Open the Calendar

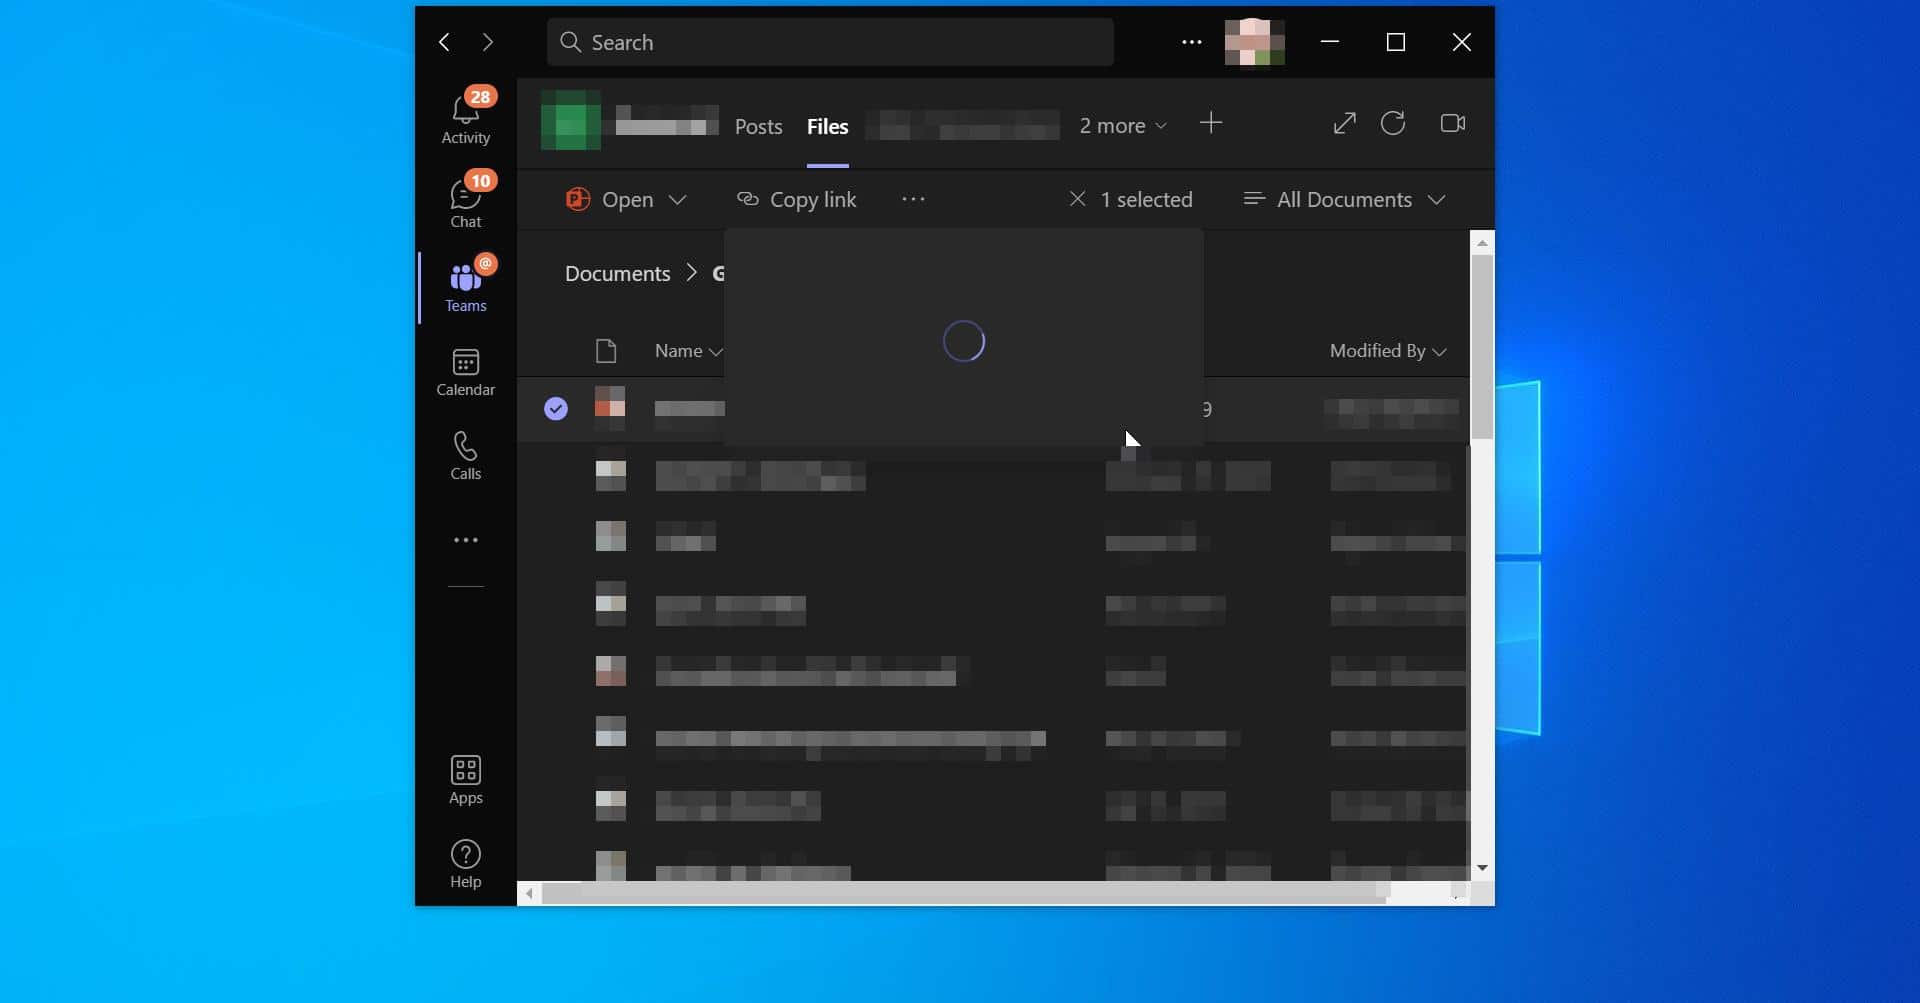(x=466, y=371)
